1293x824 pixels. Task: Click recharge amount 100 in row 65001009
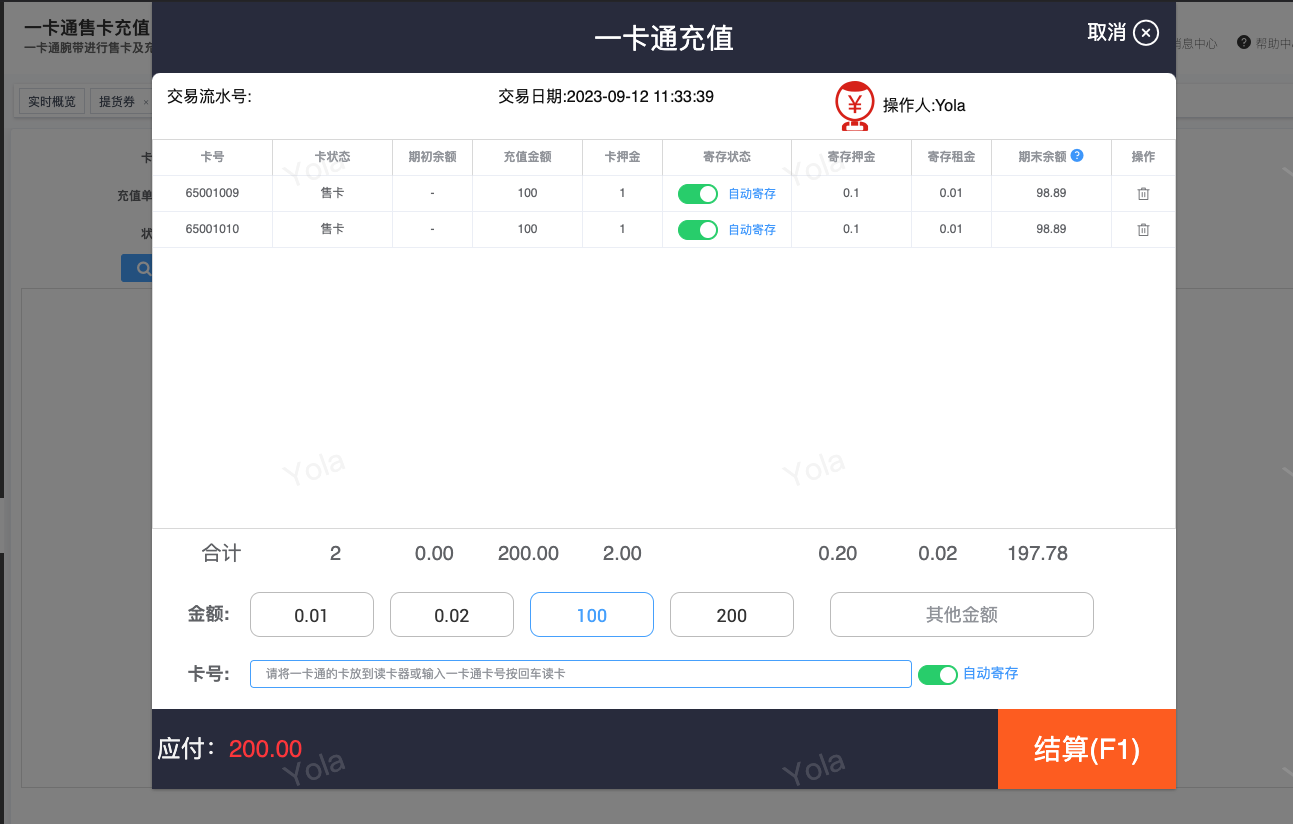click(x=528, y=193)
